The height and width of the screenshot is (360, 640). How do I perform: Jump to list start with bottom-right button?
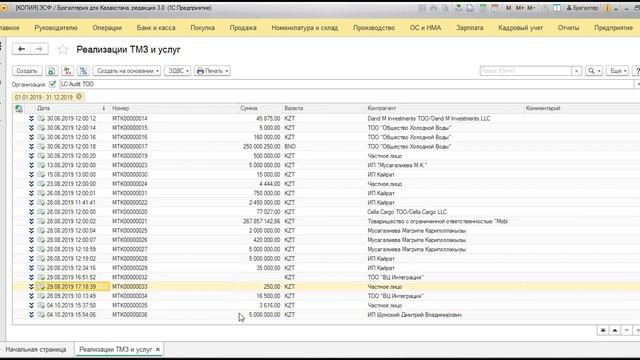point(603,330)
